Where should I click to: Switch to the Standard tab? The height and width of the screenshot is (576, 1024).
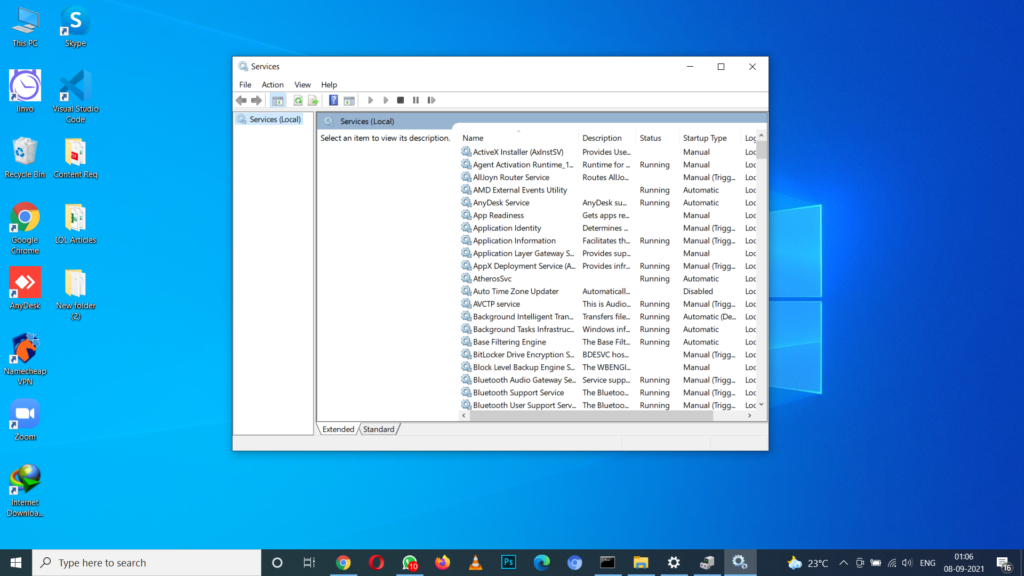pyautogui.click(x=378, y=428)
